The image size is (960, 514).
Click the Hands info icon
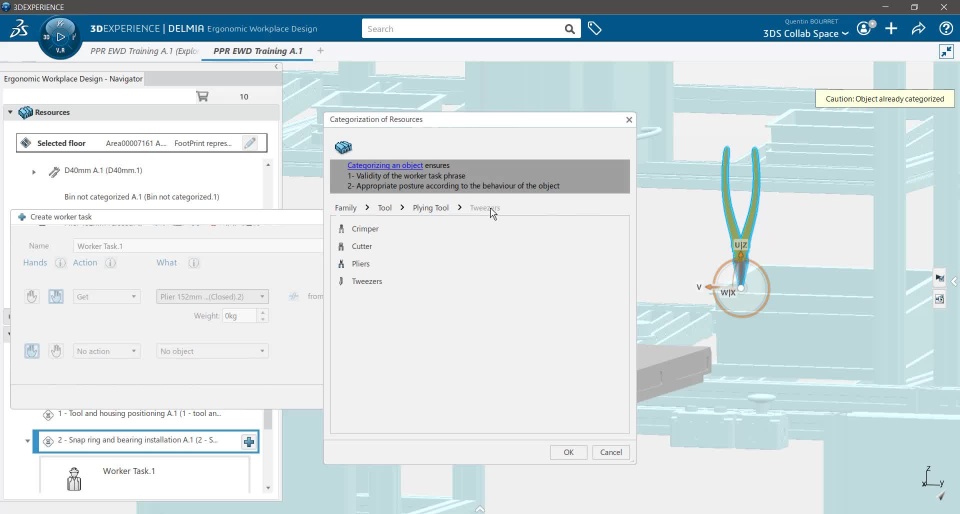coord(60,263)
